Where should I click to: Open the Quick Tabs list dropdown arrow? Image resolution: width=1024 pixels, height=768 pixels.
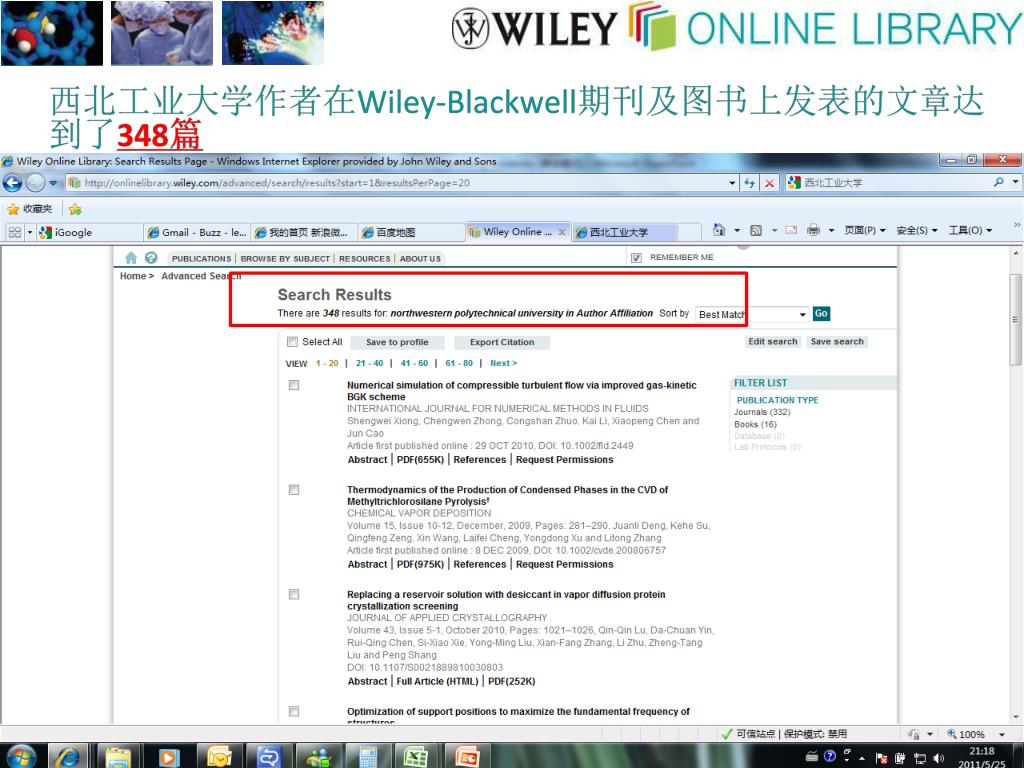[29, 232]
